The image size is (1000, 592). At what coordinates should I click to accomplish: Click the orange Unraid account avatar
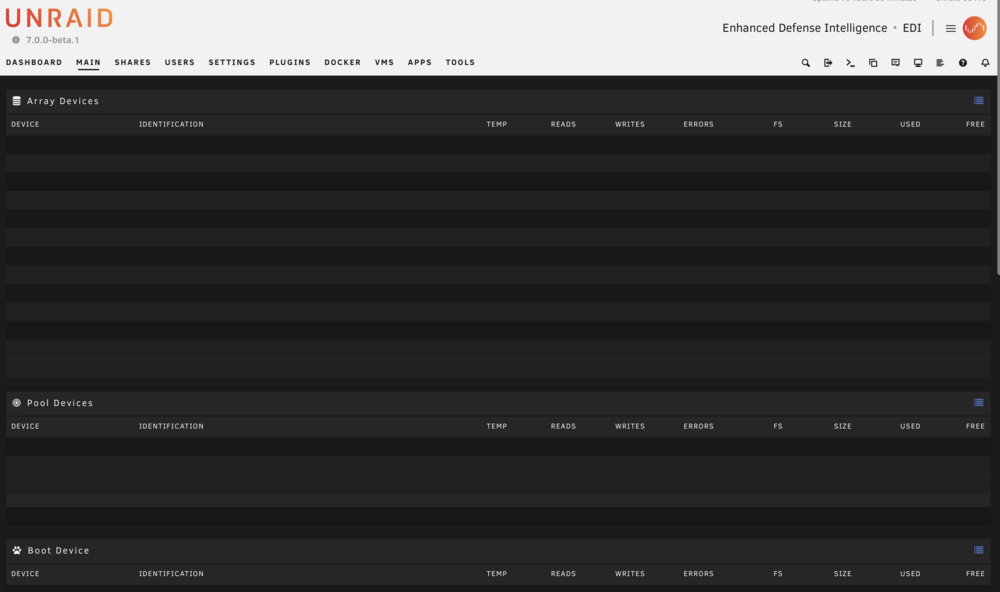[974, 28]
